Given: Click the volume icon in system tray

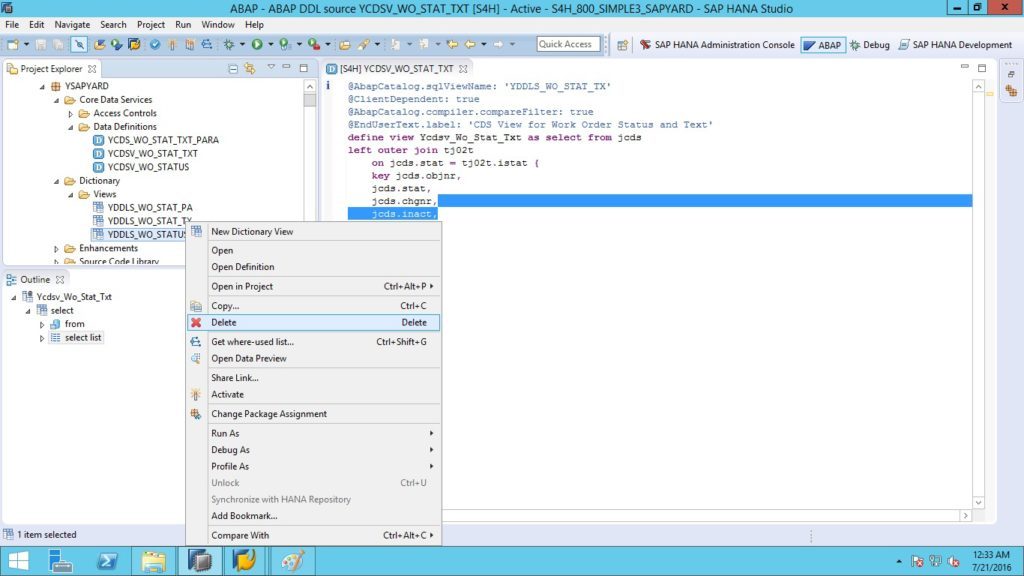Looking at the screenshot, I should tap(953, 562).
